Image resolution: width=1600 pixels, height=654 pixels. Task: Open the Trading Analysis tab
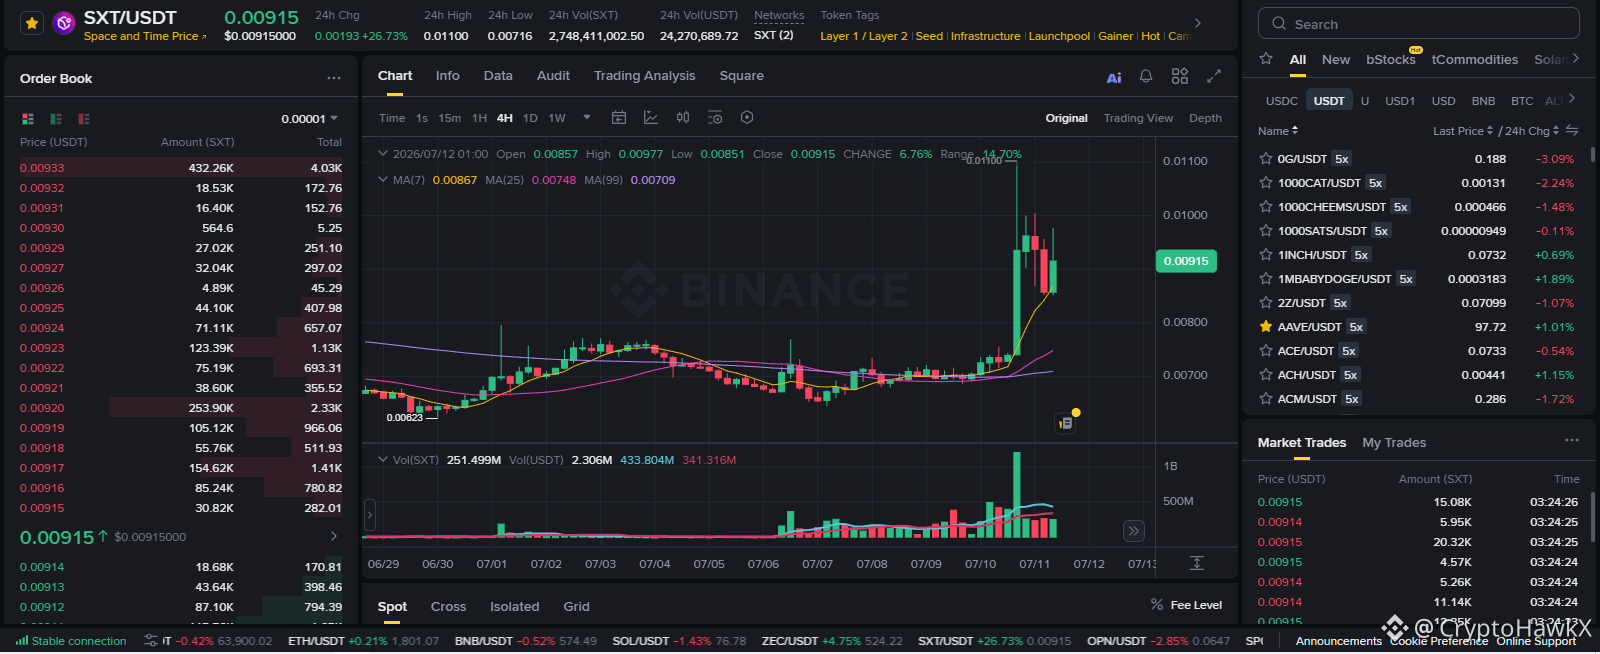point(644,76)
